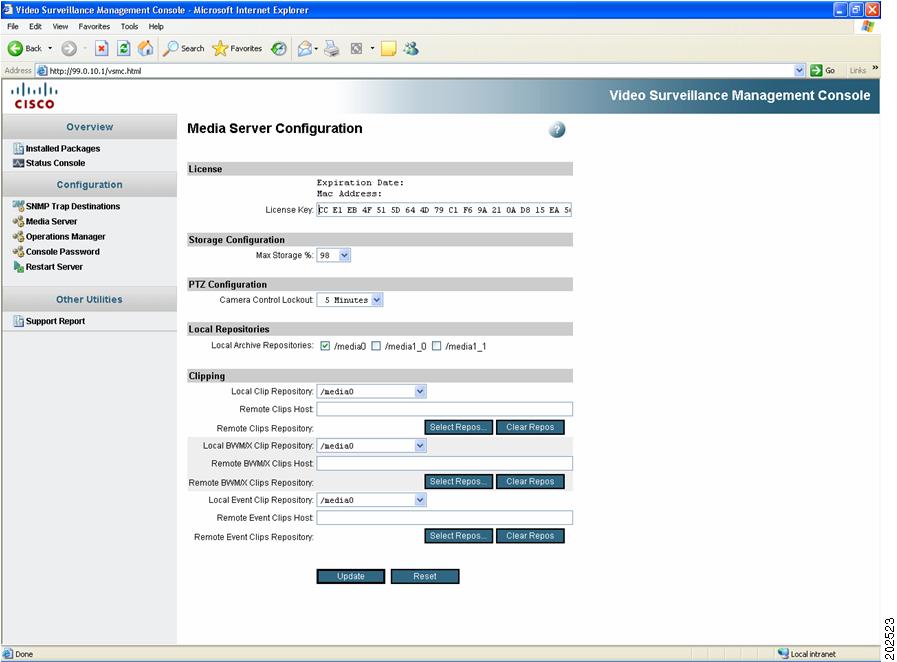The height and width of the screenshot is (662, 897).
Task: Open the Favorites star button
Action: click(237, 49)
